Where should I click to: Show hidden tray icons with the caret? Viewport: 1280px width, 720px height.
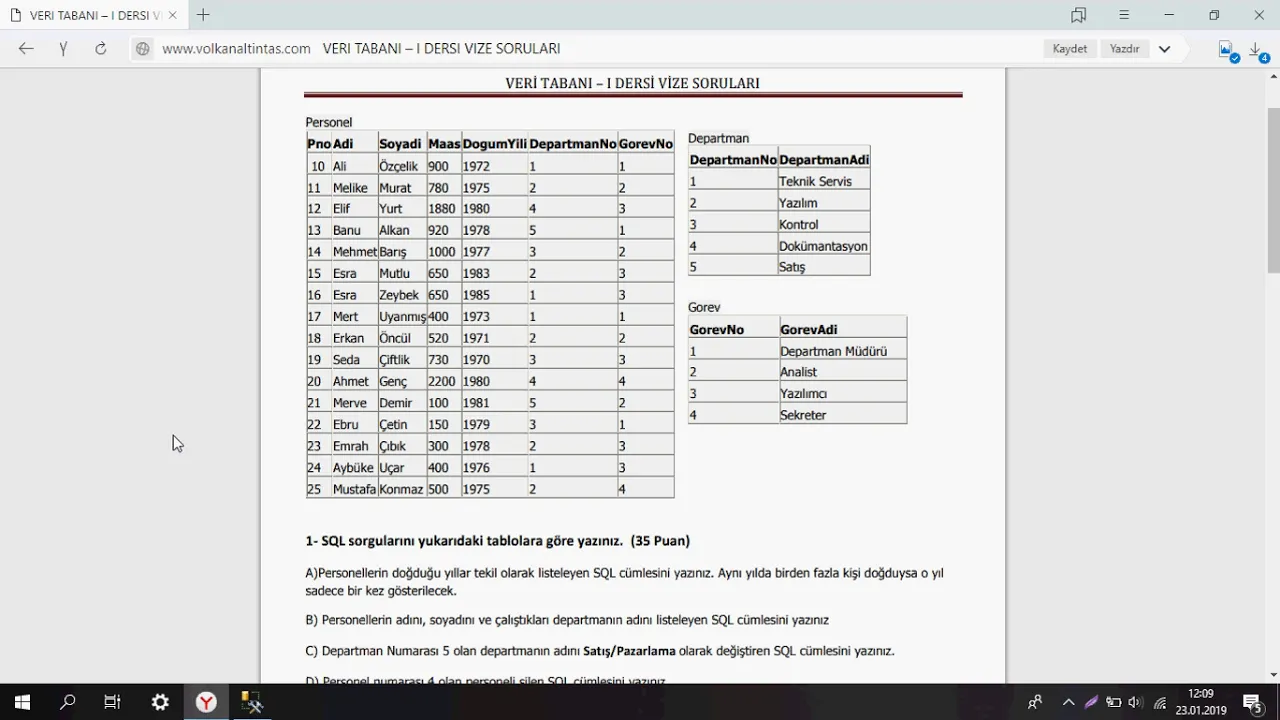[1068, 702]
